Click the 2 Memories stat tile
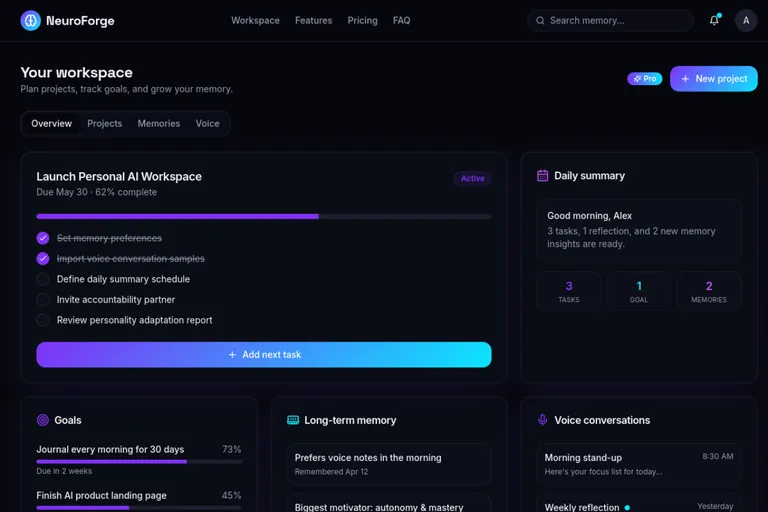The image size is (768, 512). point(709,291)
